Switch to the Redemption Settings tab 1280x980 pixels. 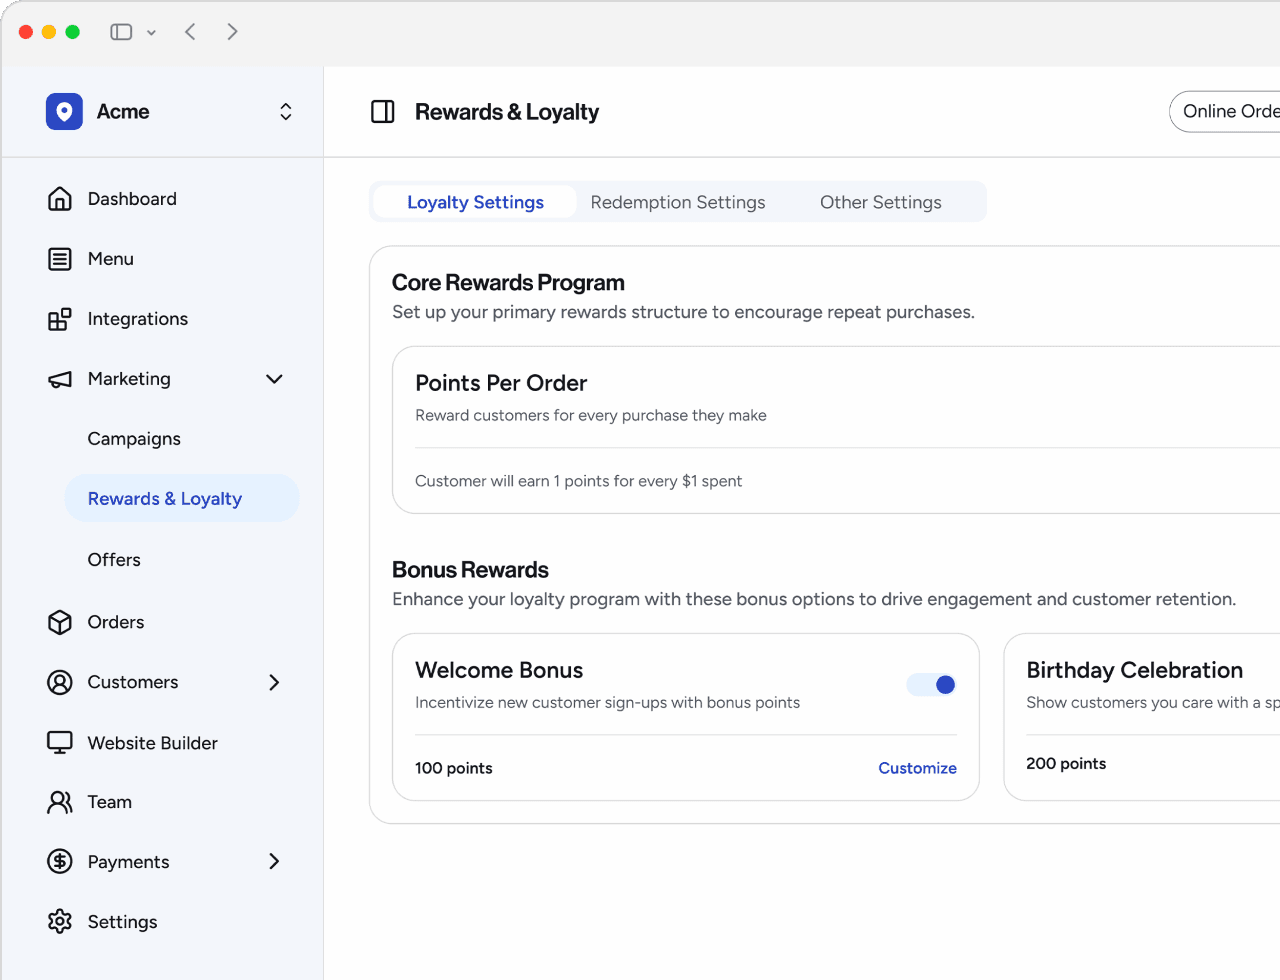[678, 202]
